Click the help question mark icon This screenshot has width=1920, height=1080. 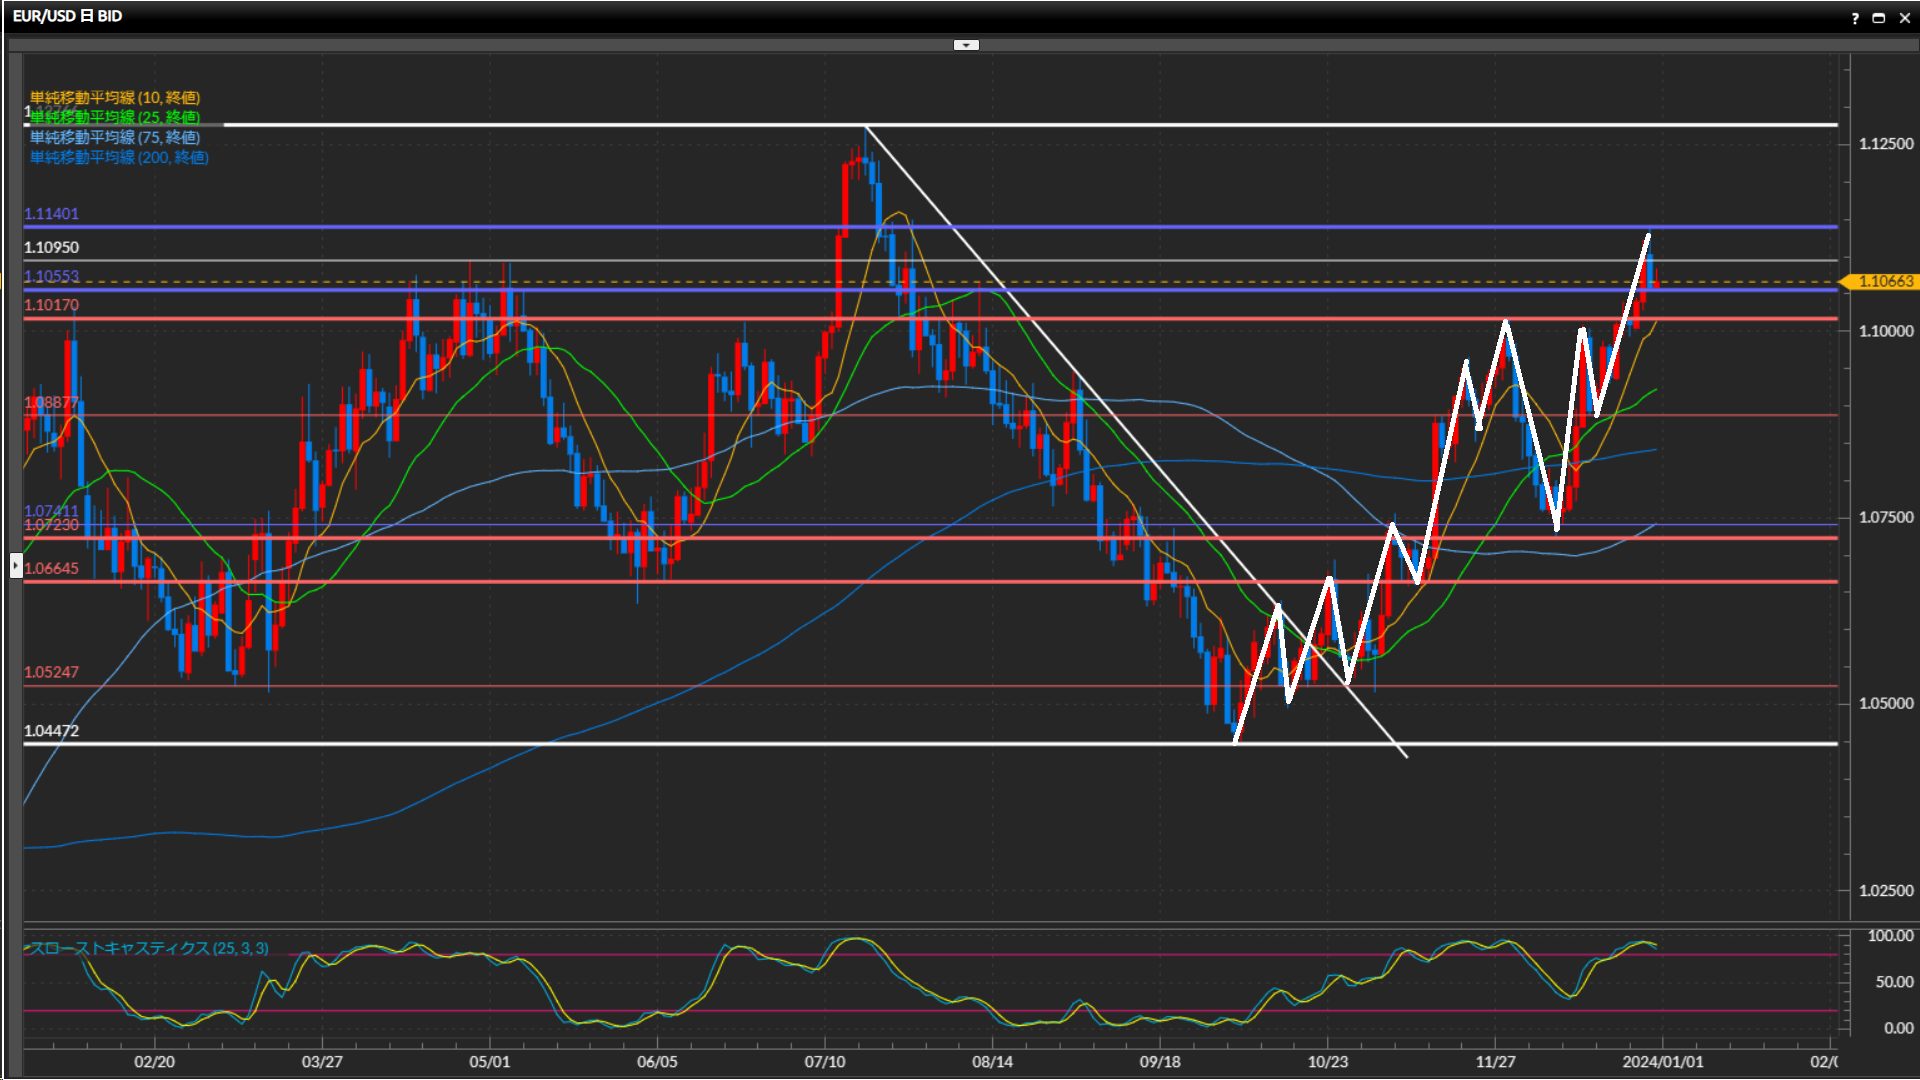coord(1855,18)
